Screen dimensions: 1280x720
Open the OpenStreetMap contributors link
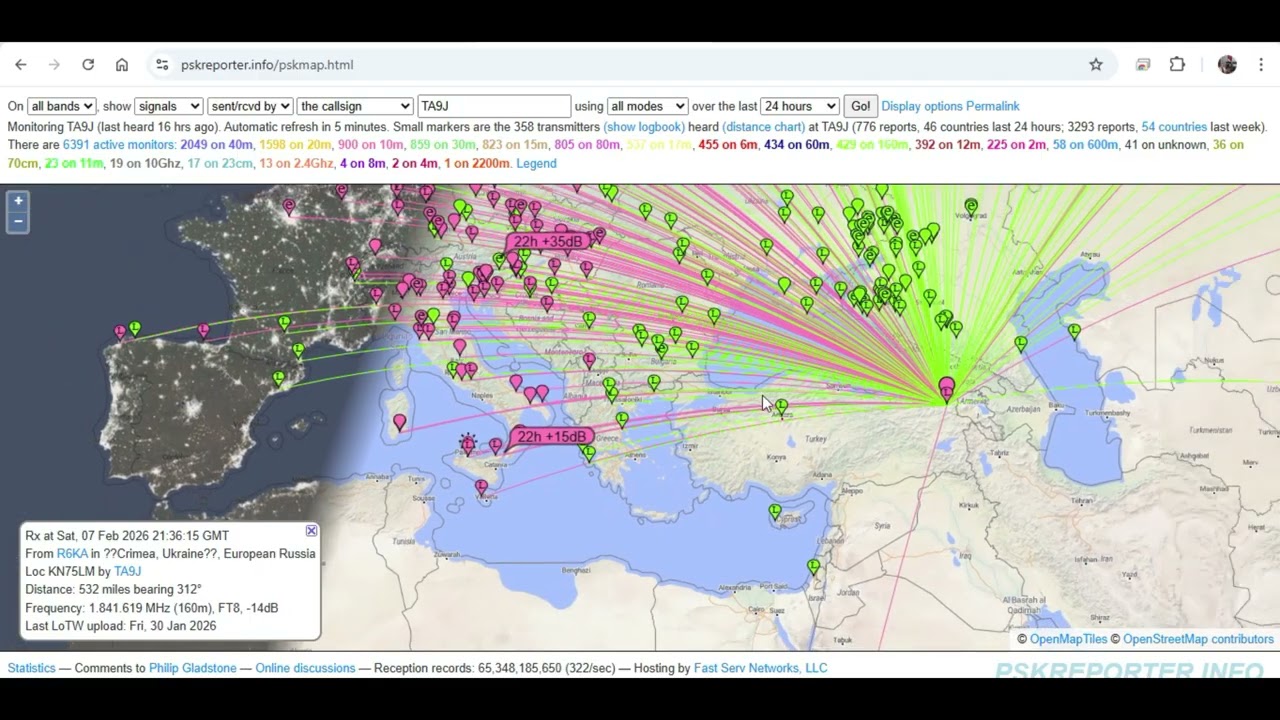pos(1198,639)
